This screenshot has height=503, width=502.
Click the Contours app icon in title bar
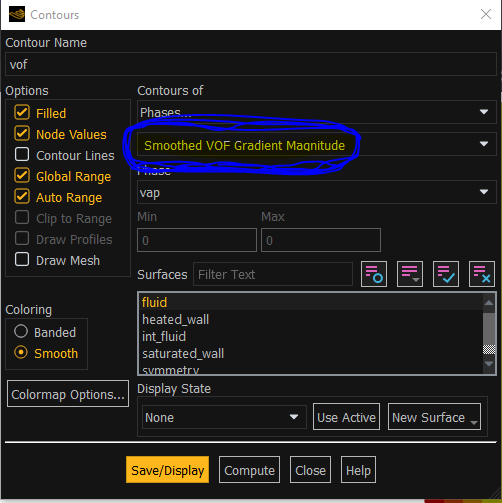[17, 15]
